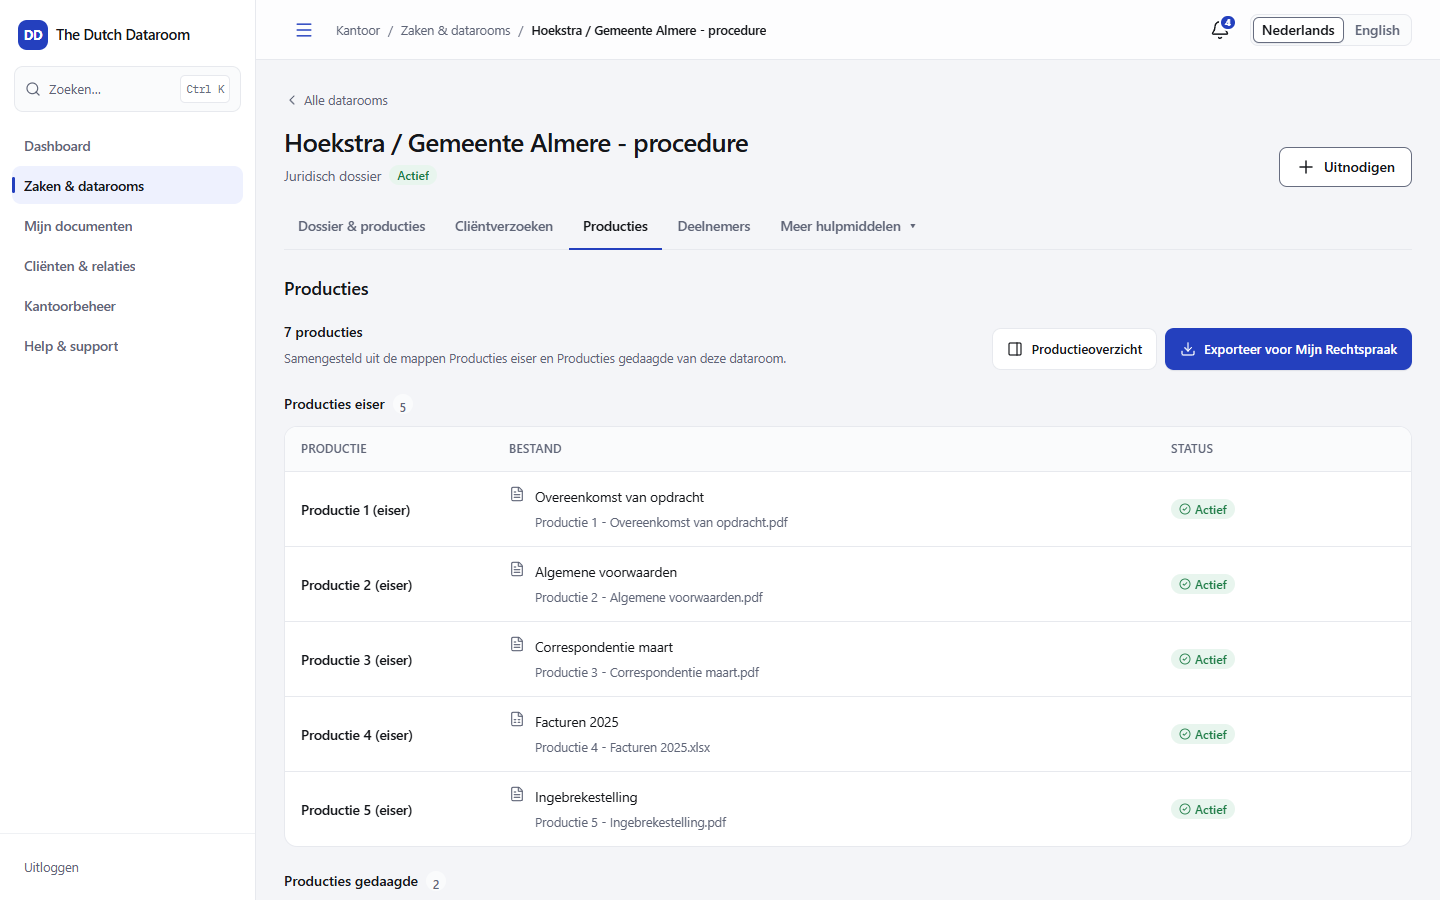Click file icon for Ingebrekestelling

pyautogui.click(x=517, y=794)
